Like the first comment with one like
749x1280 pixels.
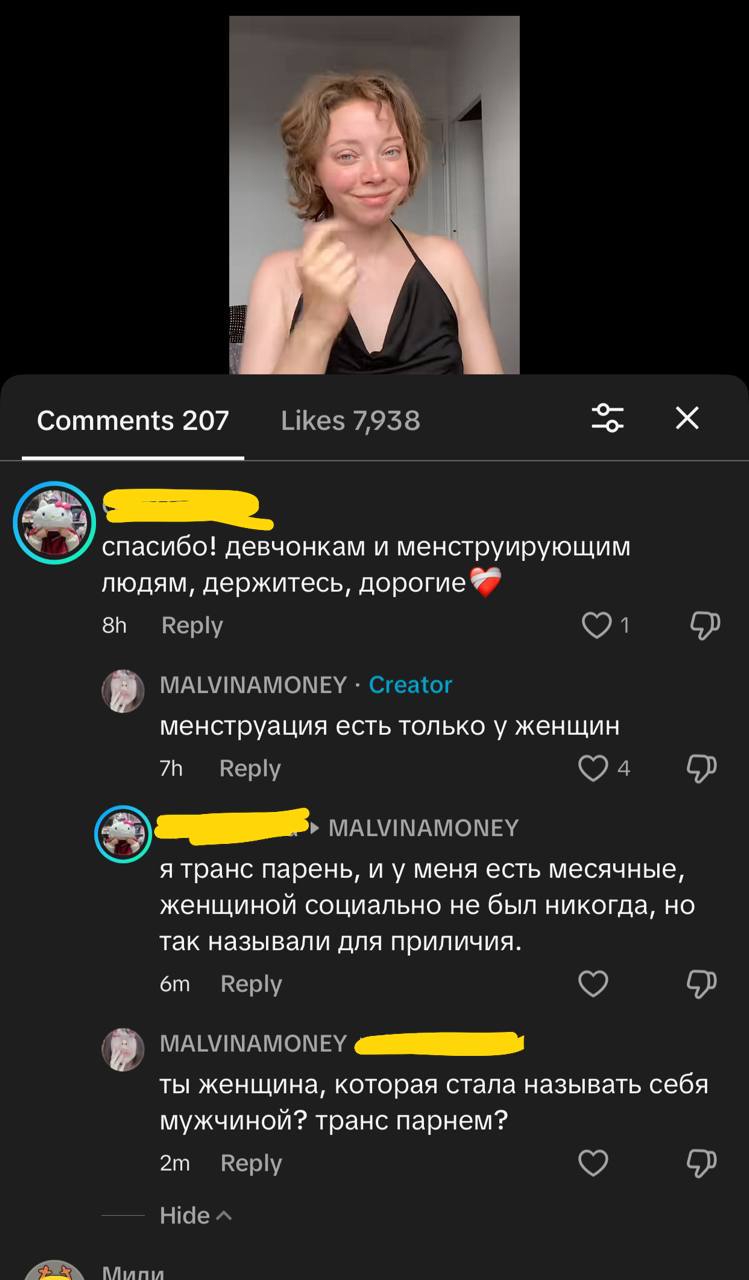[596, 626]
